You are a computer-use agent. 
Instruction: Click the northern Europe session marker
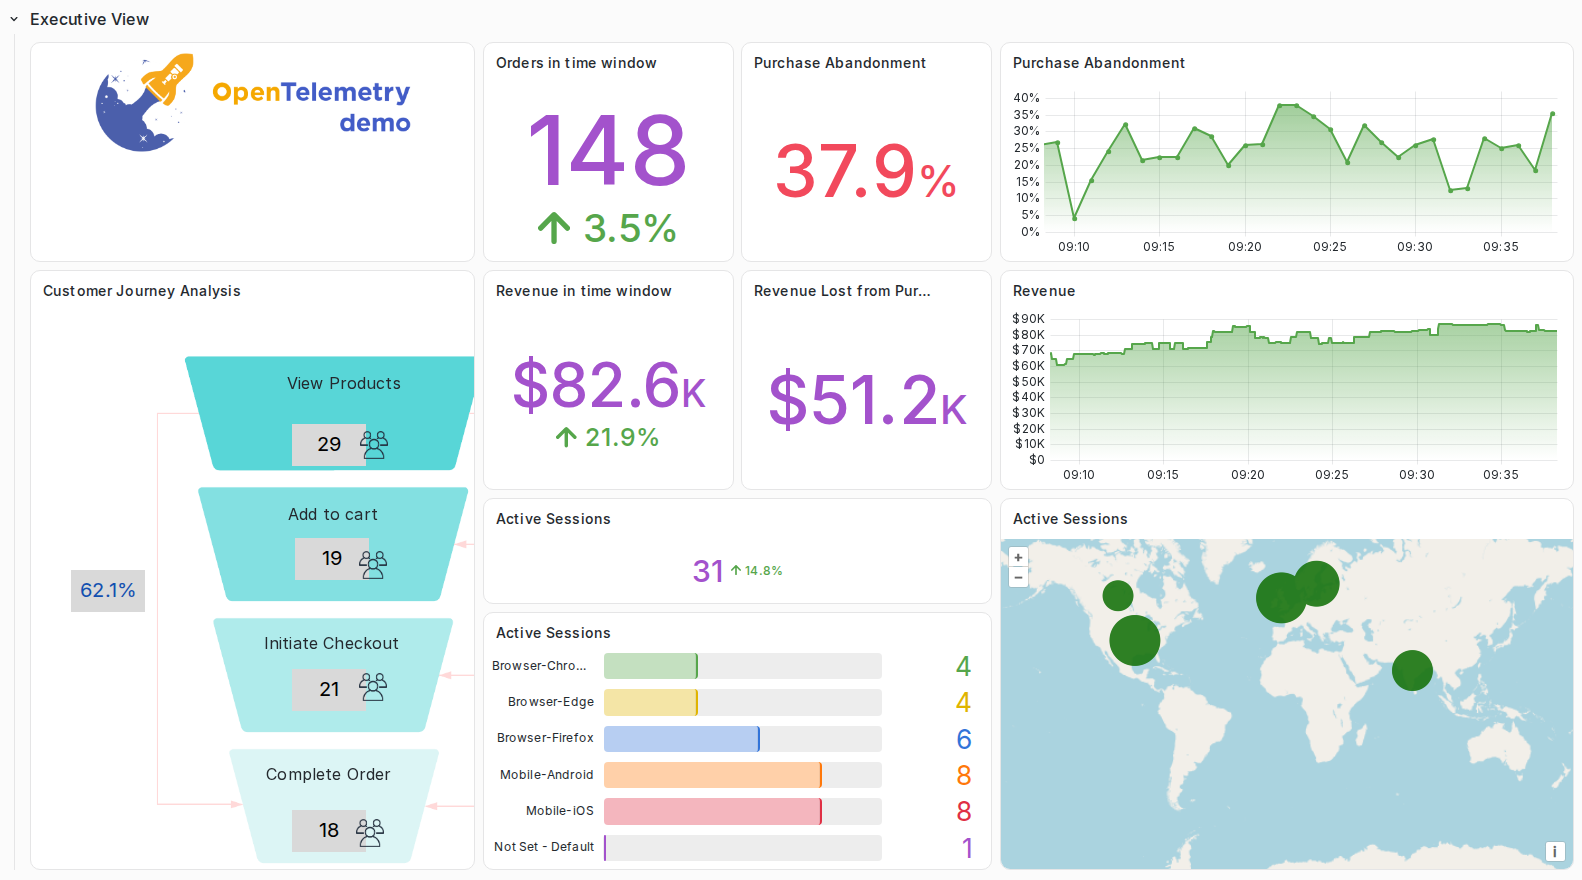pos(1317,583)
